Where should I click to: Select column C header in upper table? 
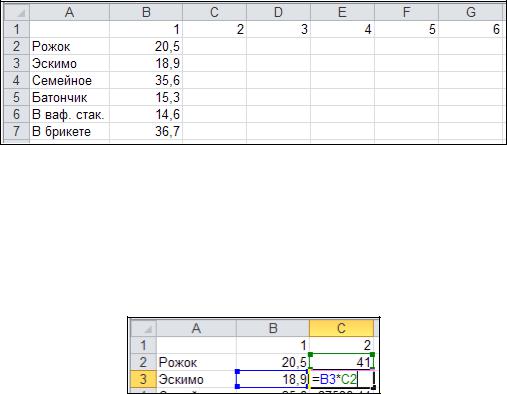click(x=214, y=12)
